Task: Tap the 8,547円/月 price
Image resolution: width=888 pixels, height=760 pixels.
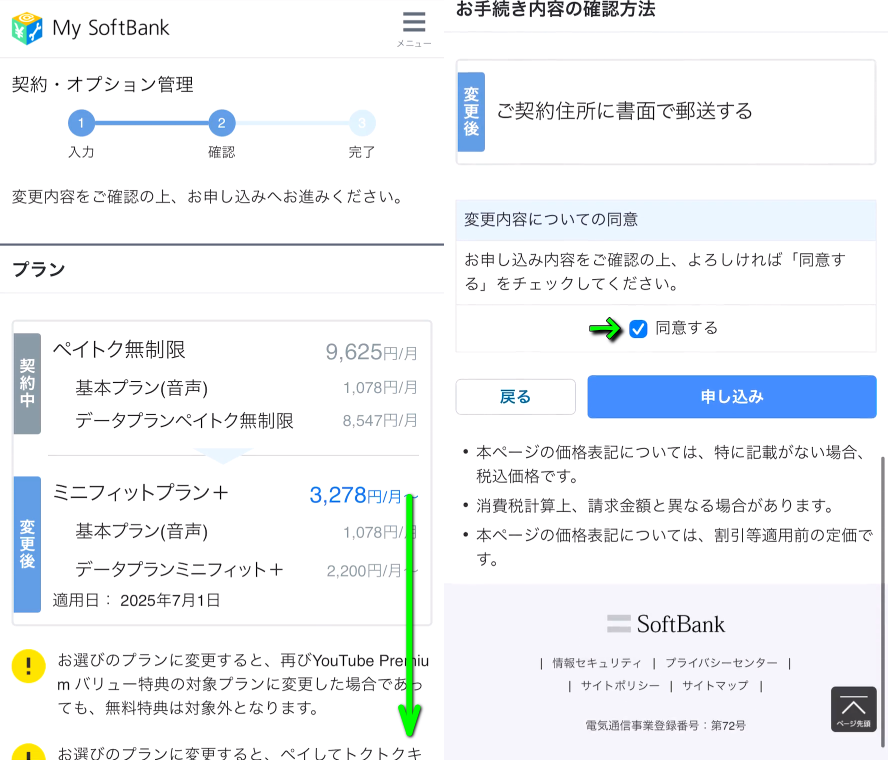Action: click(x=380, y=421)
